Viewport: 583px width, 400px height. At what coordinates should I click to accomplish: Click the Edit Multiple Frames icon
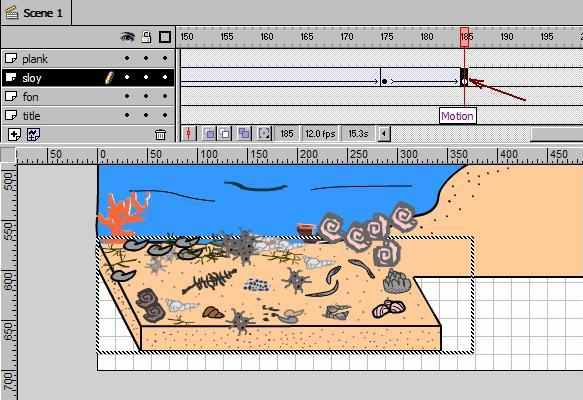tap(244, 133)
